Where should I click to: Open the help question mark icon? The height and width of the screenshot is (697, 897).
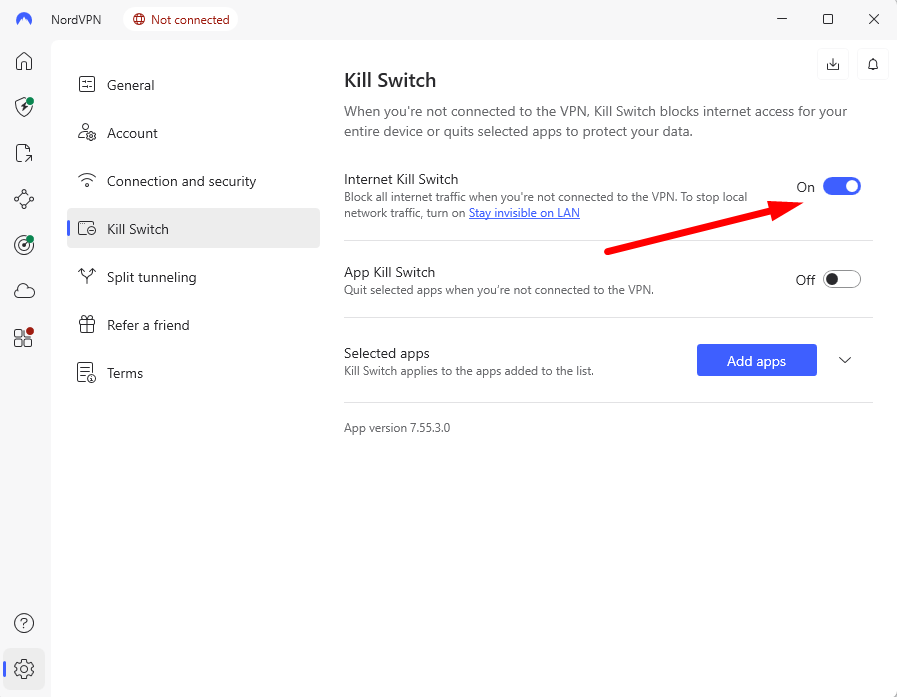pos(23,622)
